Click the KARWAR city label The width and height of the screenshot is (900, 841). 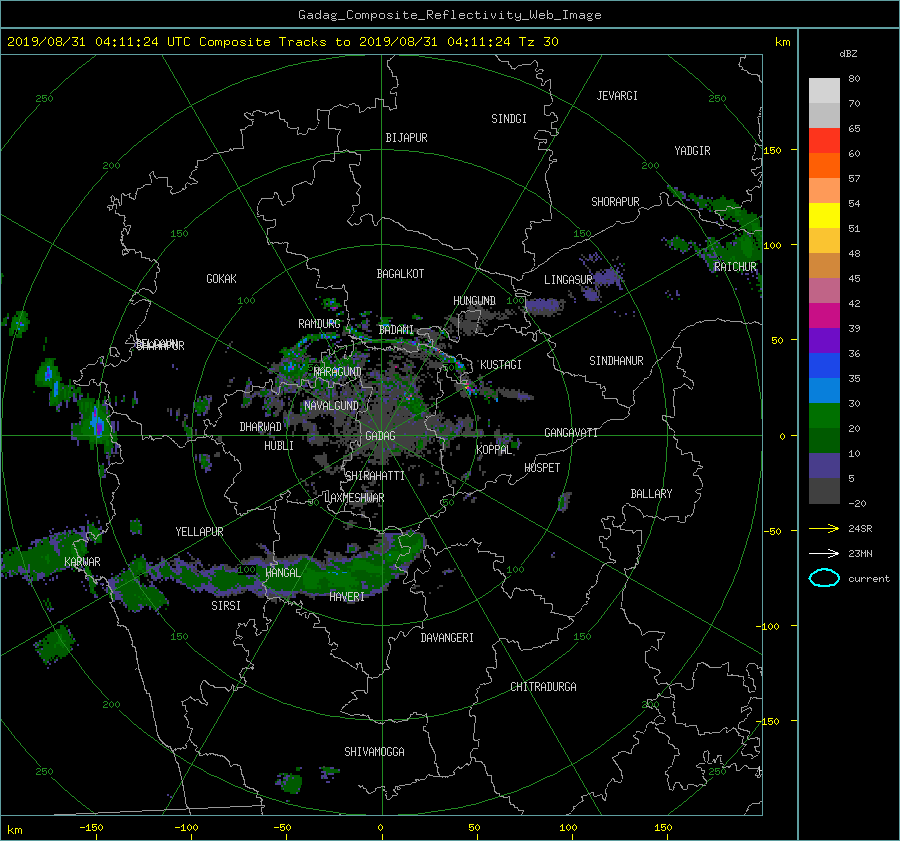click(x=82, y=561)
